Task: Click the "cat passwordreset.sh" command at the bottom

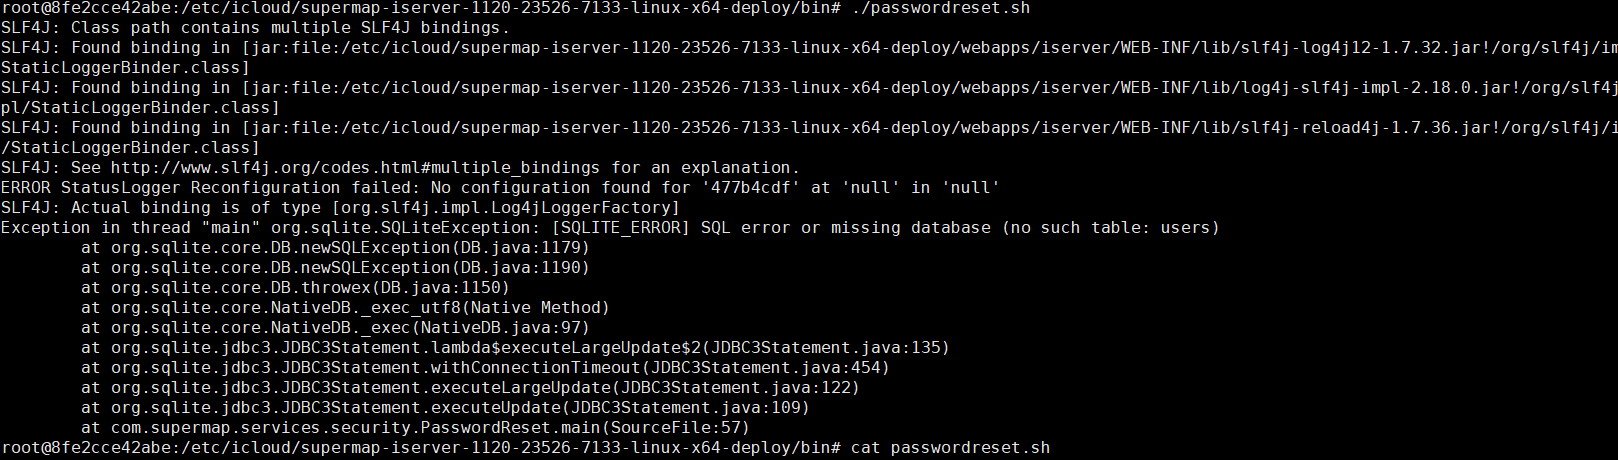Action: (x=950, y=448)
